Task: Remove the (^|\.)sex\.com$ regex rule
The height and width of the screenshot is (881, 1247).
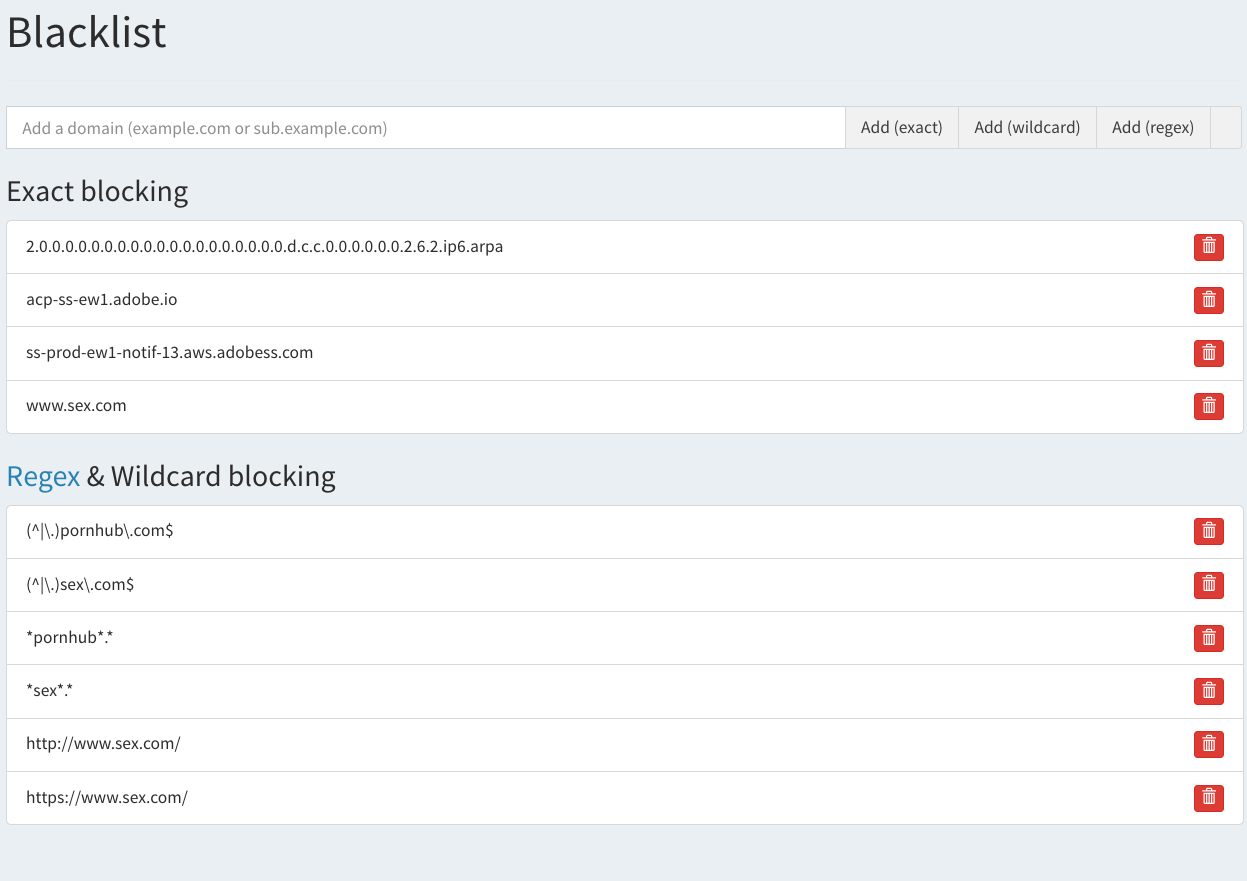Action: click(x=1208, y=584)
